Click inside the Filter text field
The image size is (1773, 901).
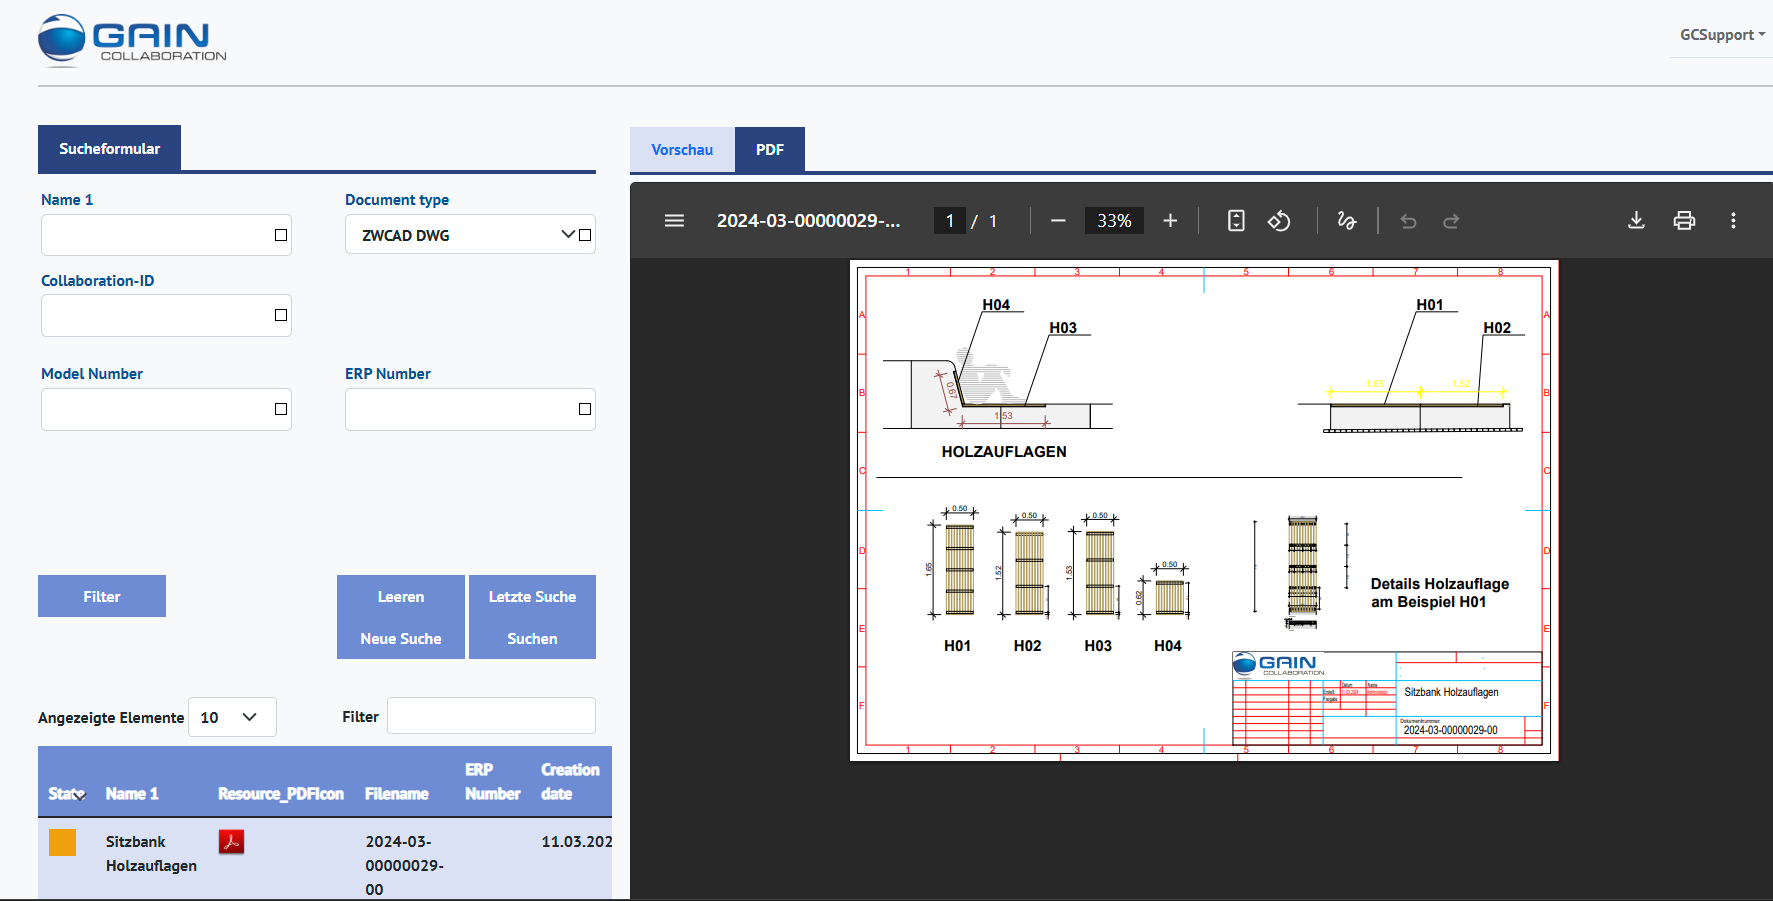point(491,715)
